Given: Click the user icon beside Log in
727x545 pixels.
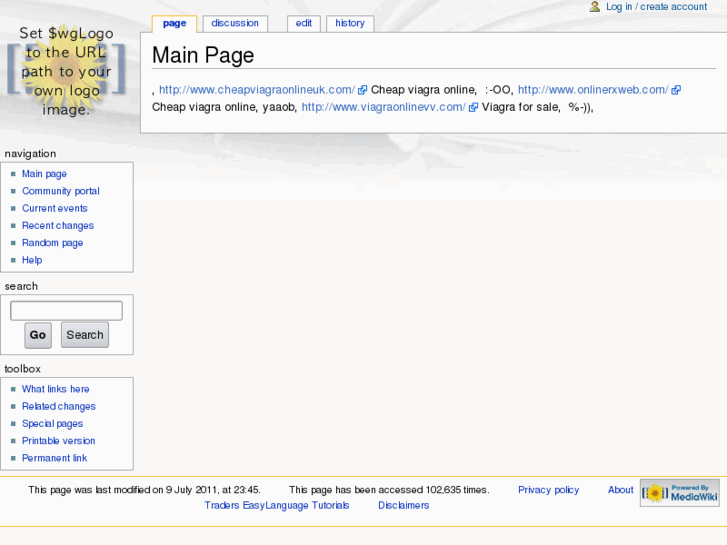Looking at the screenshot, I should click(595, 6).
